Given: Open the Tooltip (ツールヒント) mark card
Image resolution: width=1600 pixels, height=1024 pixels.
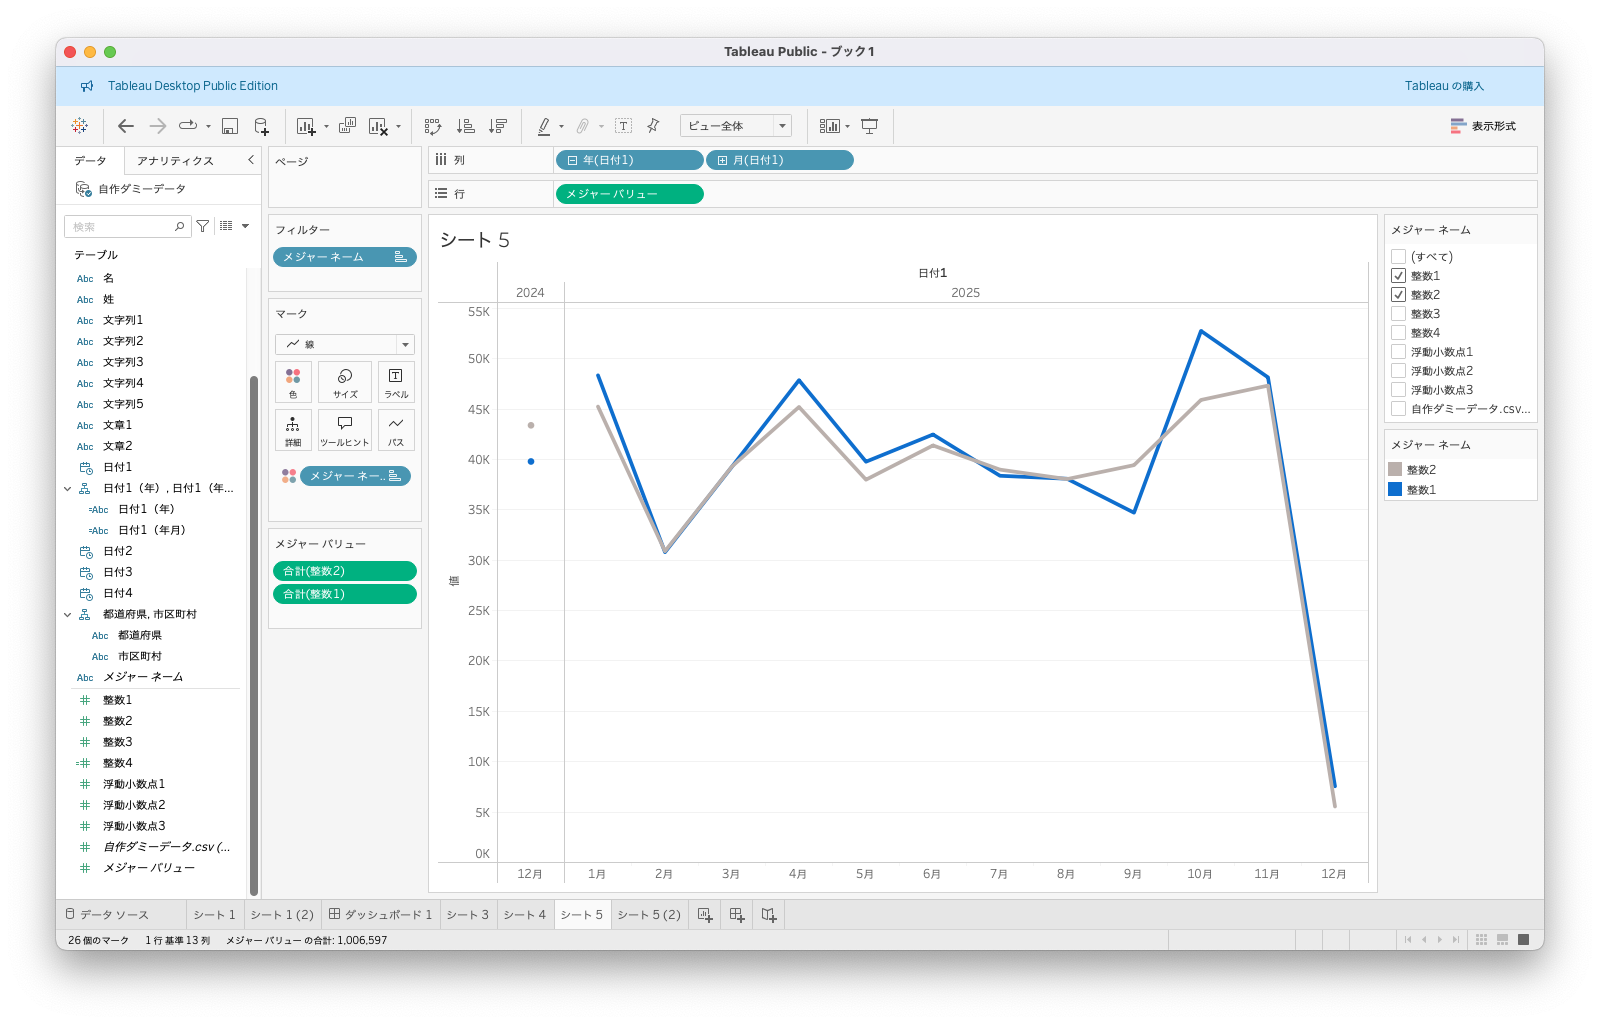Looking at the screenshot, I should click(x=345, y=430).
